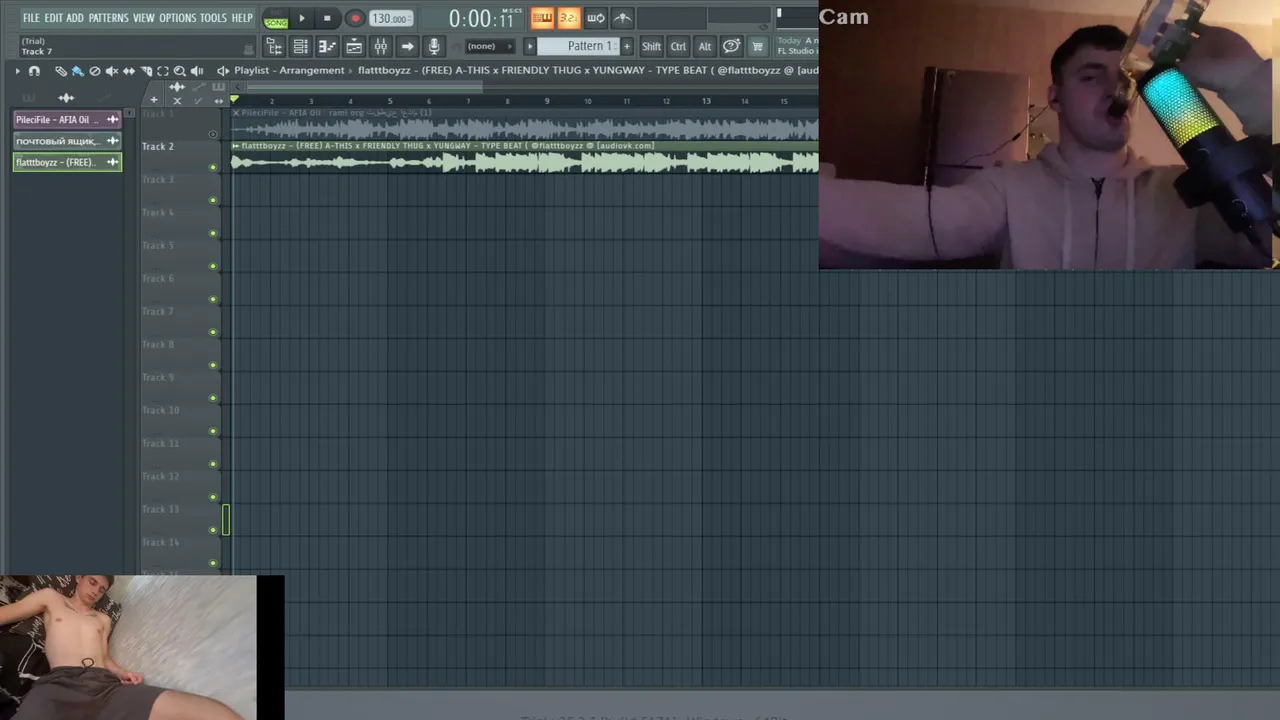Select the PileciFile - AFIA Oil clip

(67, 120)
